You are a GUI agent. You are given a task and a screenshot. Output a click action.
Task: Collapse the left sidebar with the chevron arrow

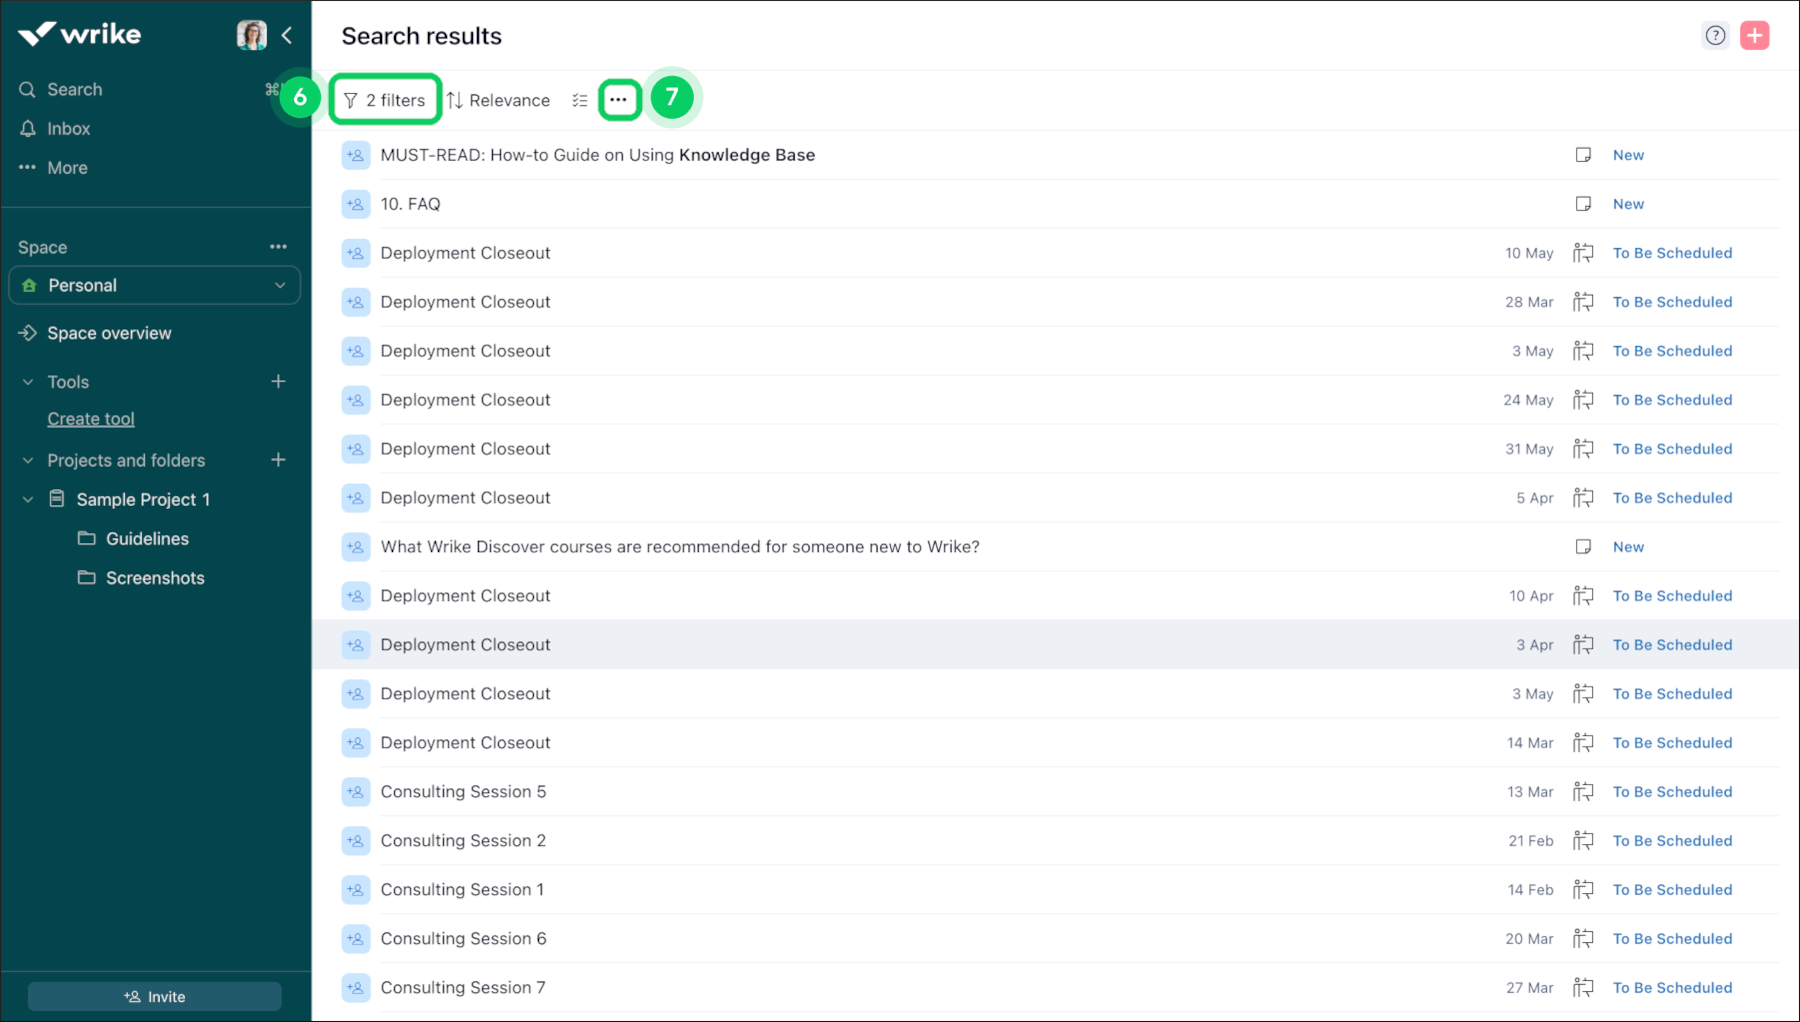[x=288, y=35]
